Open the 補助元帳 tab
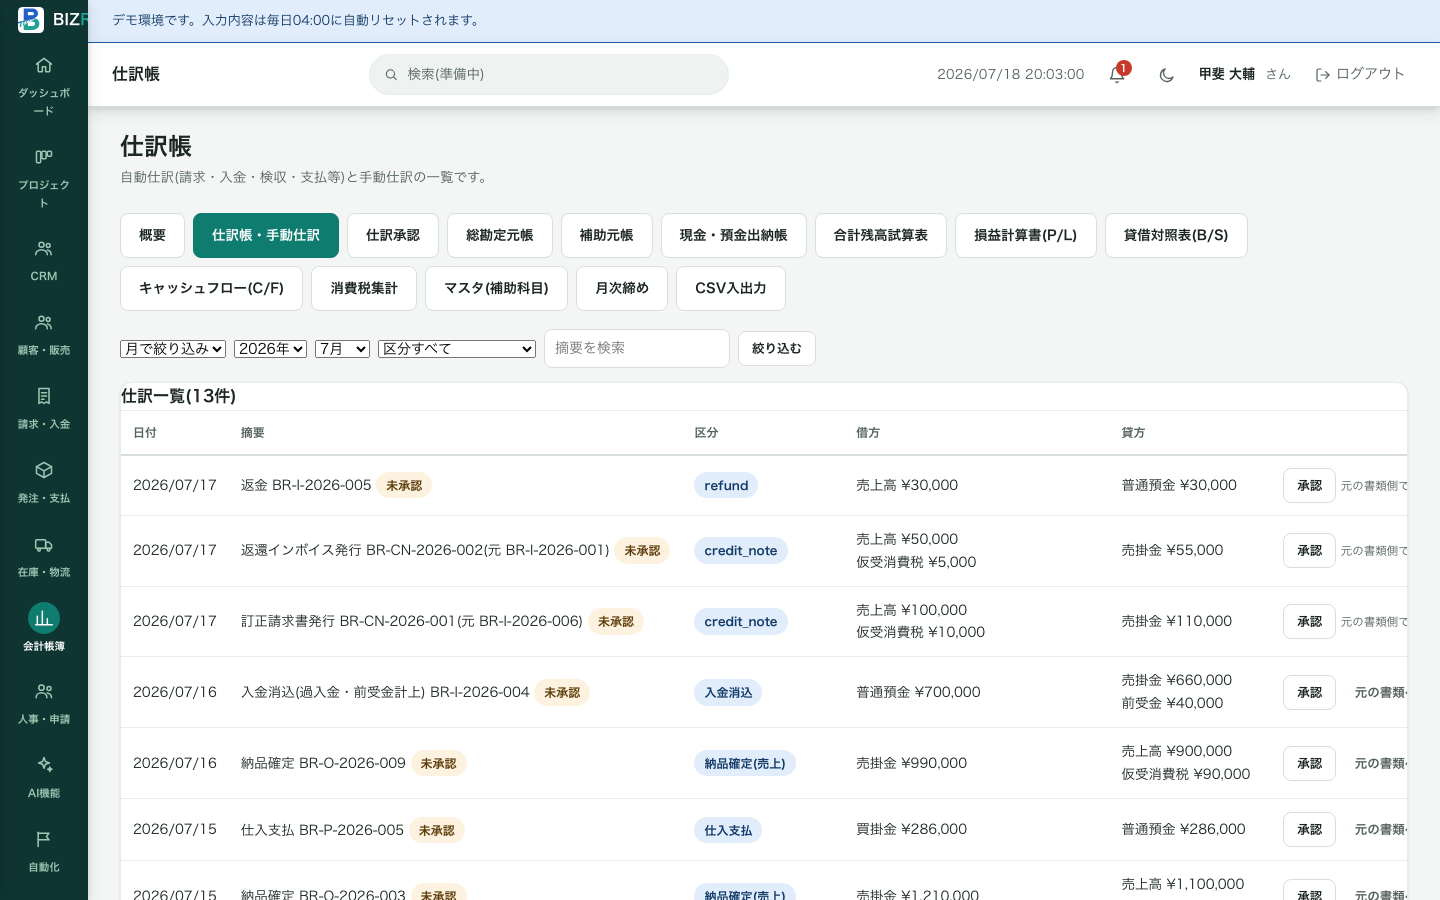Image resolution: width=1440 pixels, height=900 pixels. click(x=607, y=235)
